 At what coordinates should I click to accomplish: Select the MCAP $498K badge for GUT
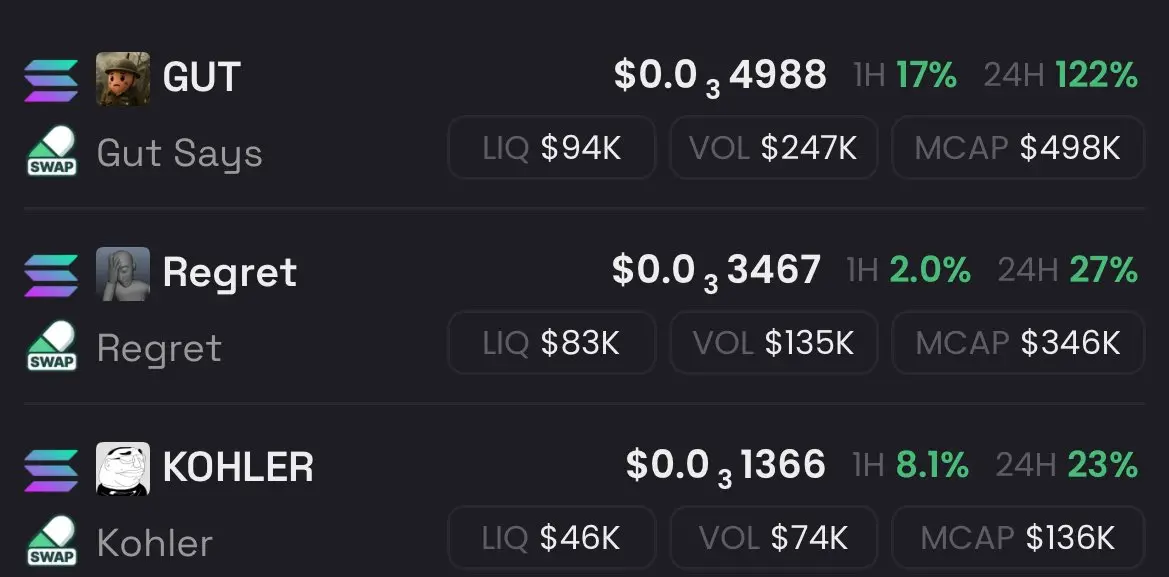[x=1018, y=148]
